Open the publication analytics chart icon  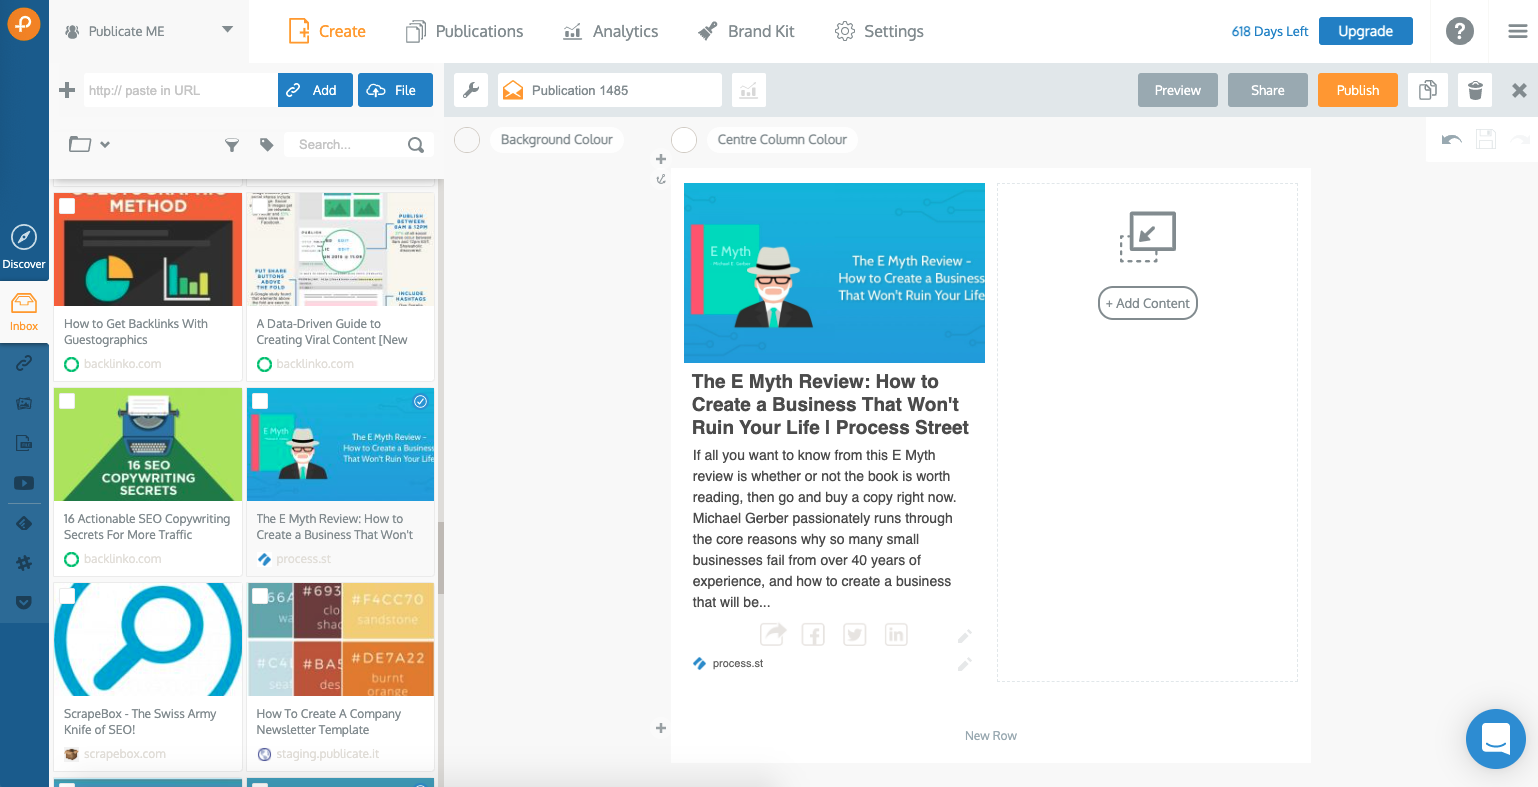[749, 90]
